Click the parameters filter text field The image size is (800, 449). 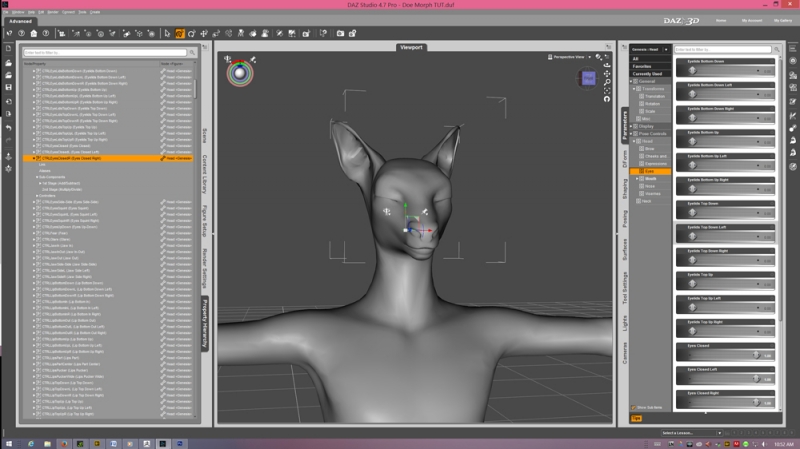[x=724, y=48]
